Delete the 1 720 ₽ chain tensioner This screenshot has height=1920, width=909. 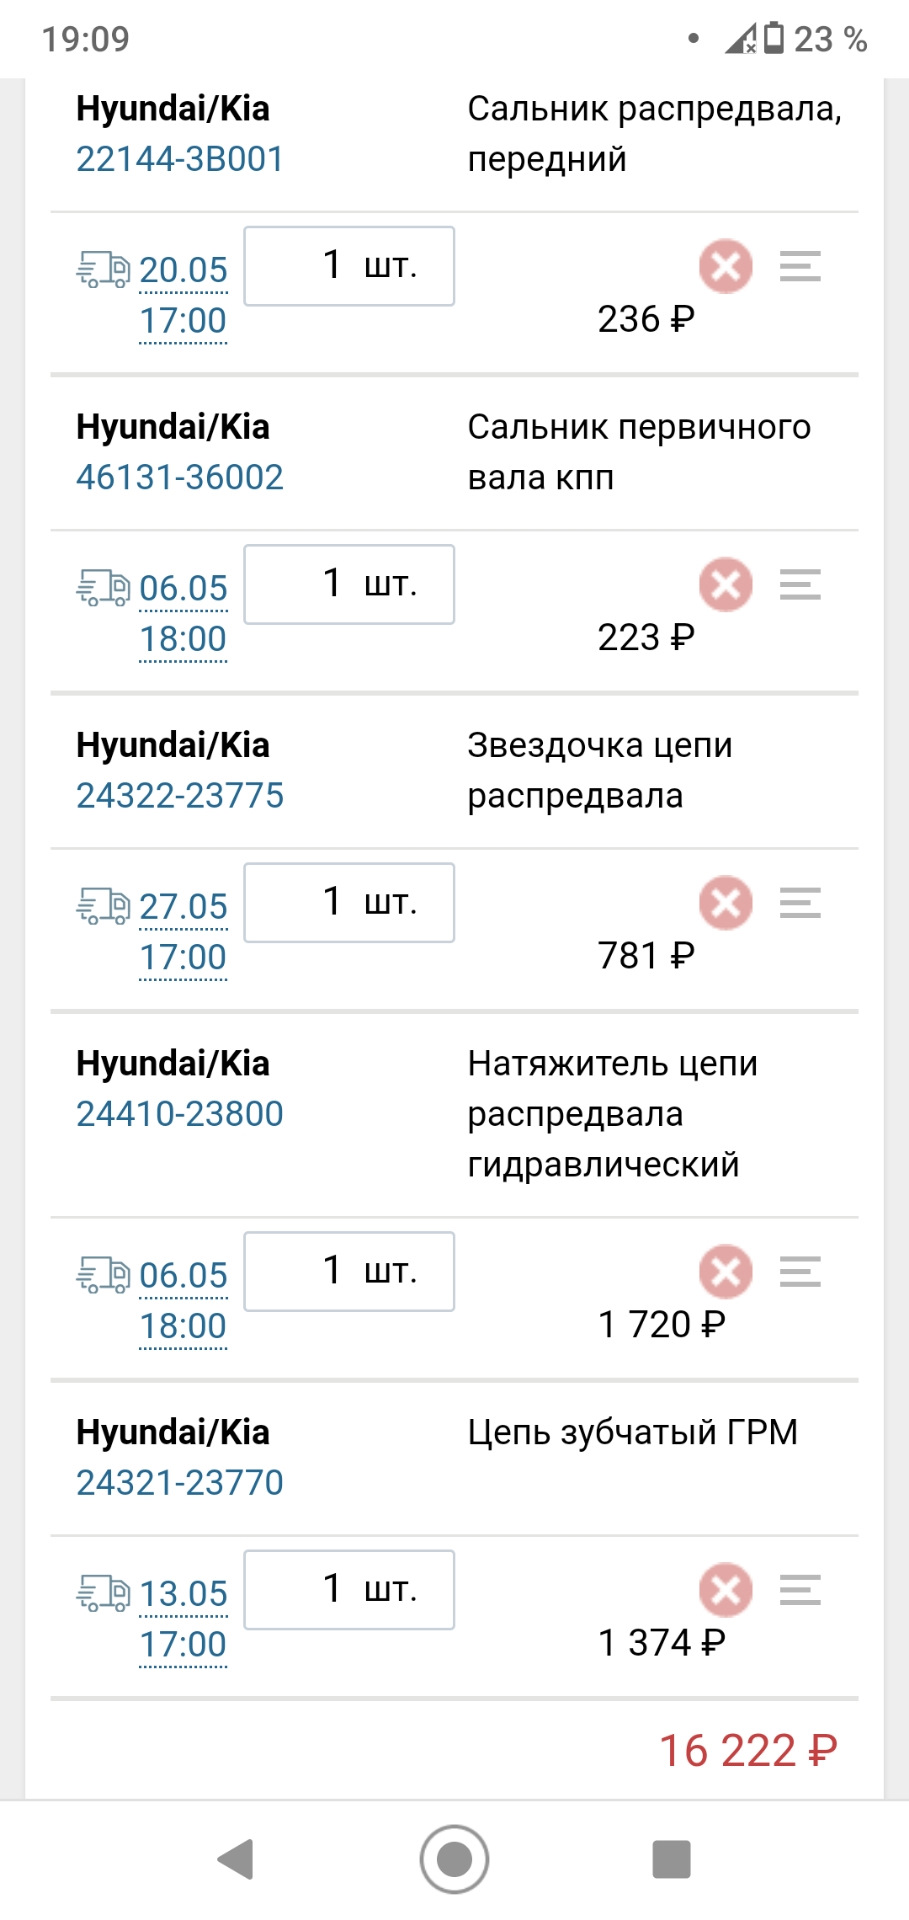(x=725, y=1271)
